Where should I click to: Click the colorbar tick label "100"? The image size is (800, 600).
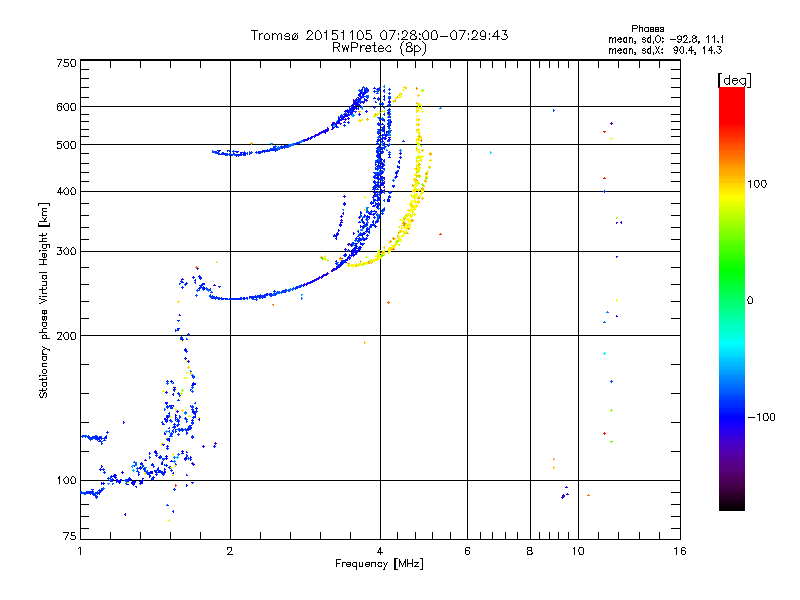pyautogui.click(x=757, y=184)
